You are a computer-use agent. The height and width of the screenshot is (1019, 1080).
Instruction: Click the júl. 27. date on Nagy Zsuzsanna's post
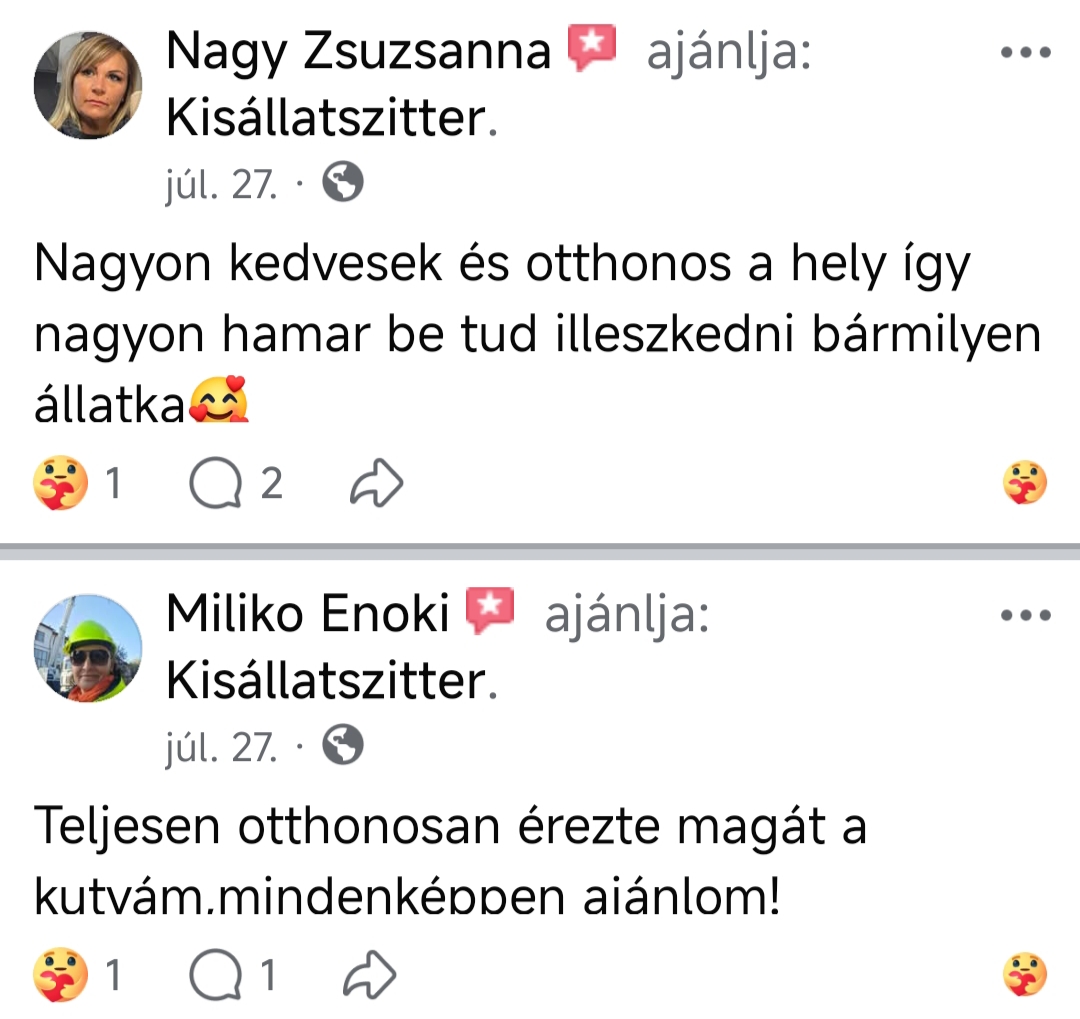(x=221, y=184)
